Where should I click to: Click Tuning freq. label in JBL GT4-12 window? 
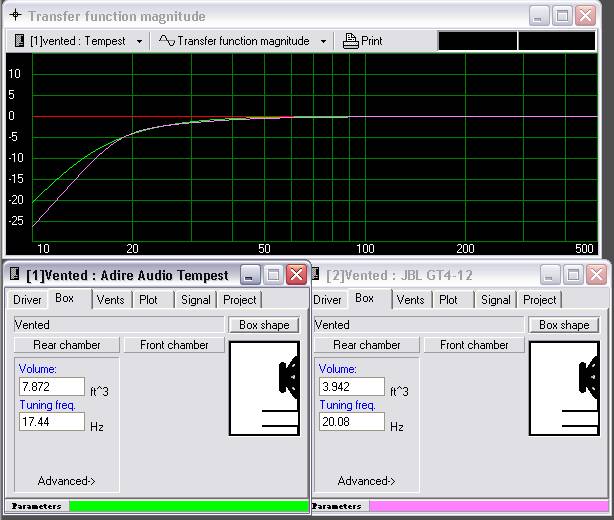tap(347, 405)
